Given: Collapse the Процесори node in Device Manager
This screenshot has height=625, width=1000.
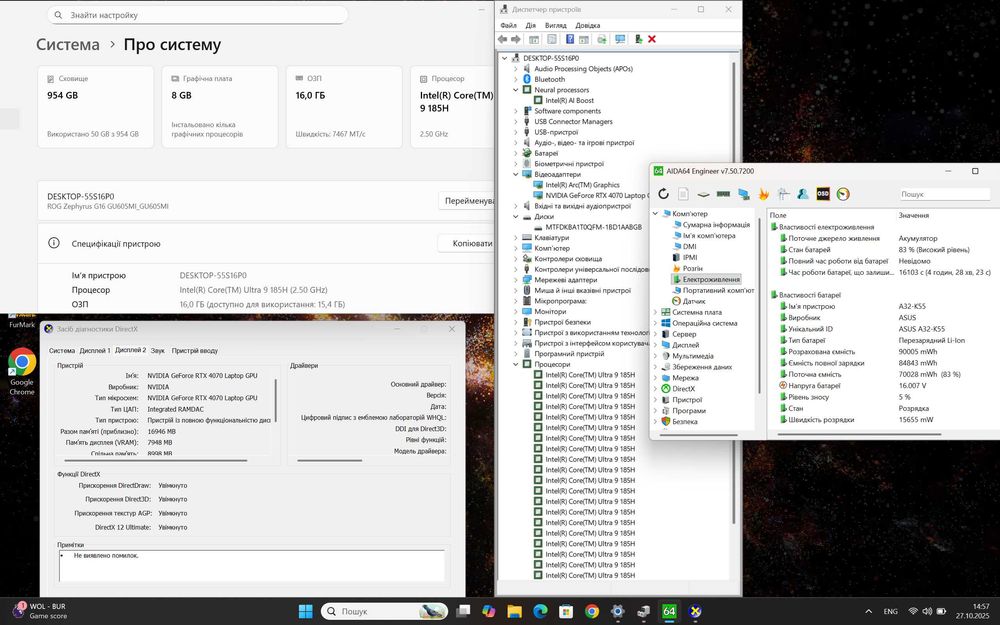Looking at the screenshot, I should point(516,364).
